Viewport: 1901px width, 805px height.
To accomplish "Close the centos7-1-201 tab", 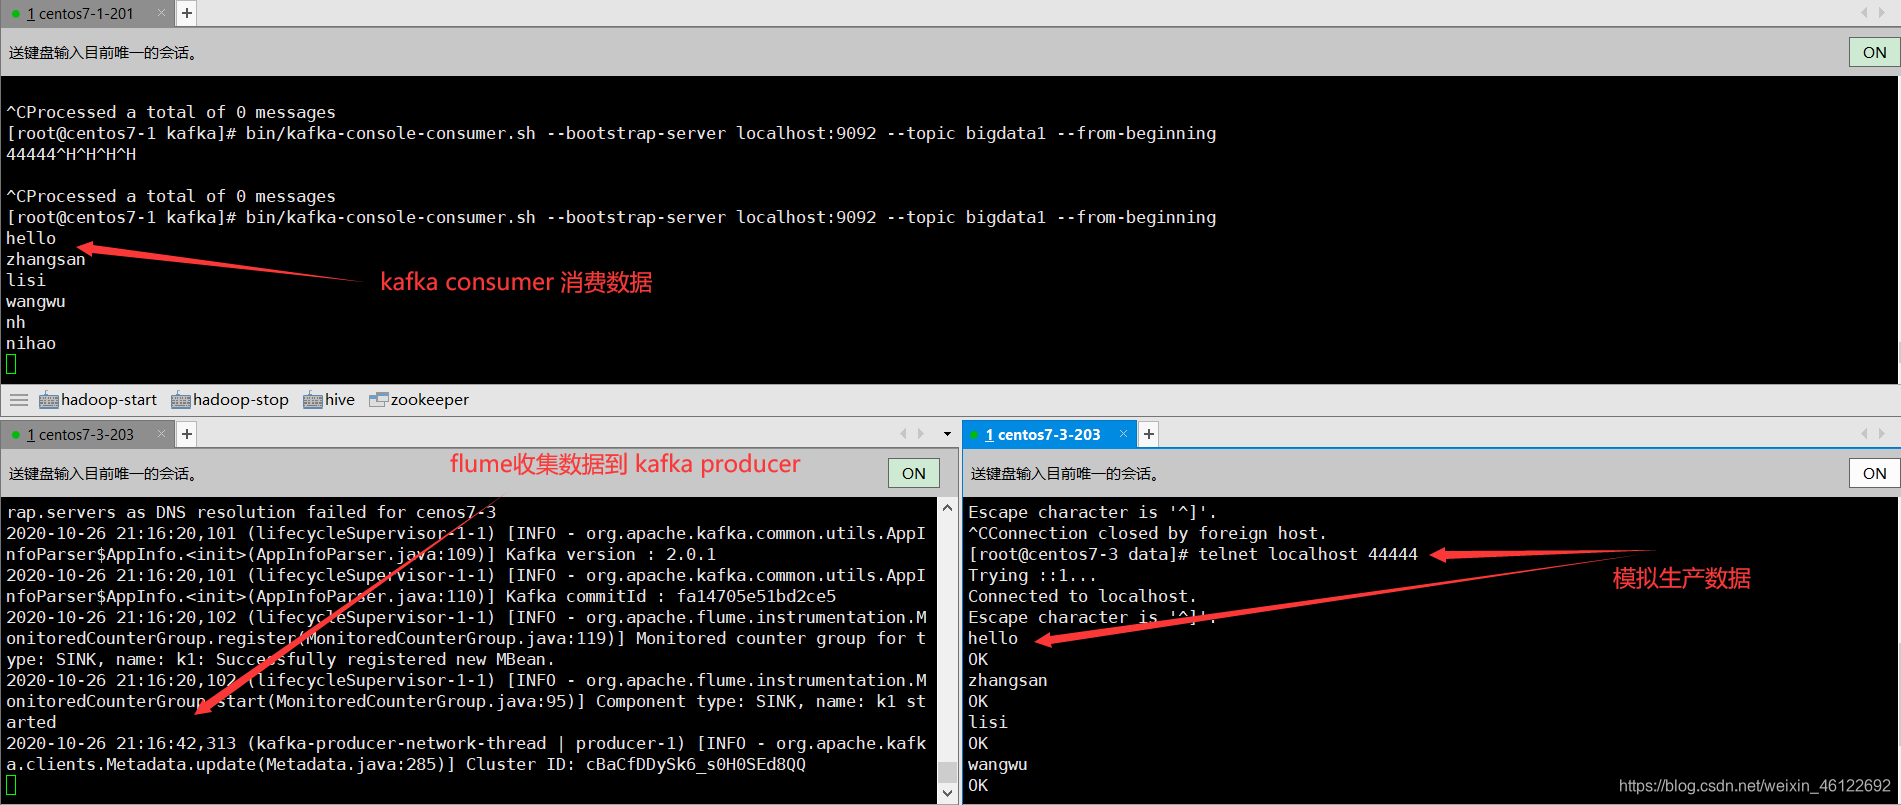I will pyautogui.click(x=162, y=14).
